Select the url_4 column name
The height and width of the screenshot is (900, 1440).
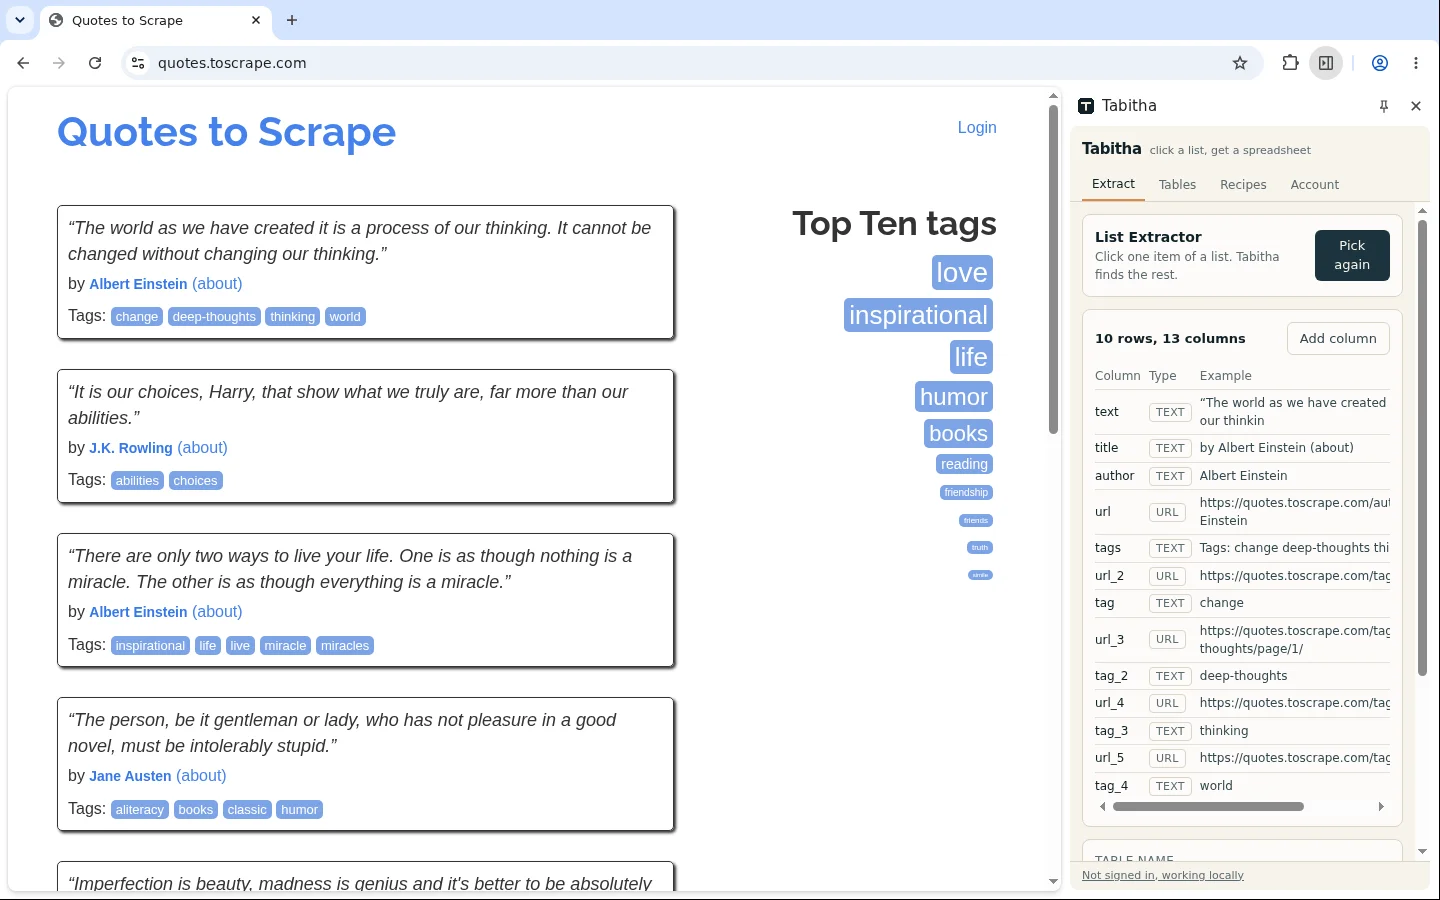coord(1109,703)
